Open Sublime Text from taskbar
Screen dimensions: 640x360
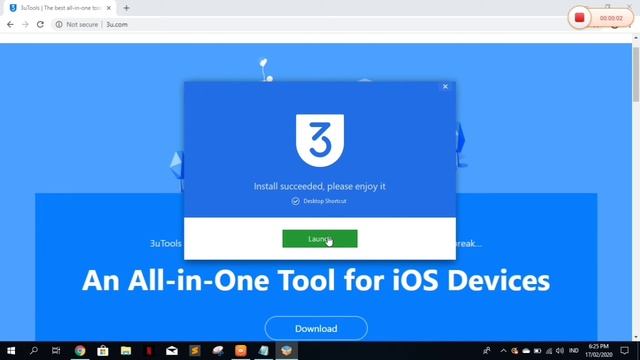click(x=195, y=351)
